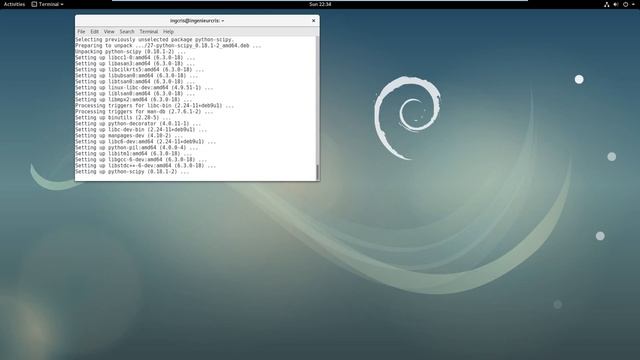
Task: Open the Help menu in the terminal
Action: pos(169,31)
